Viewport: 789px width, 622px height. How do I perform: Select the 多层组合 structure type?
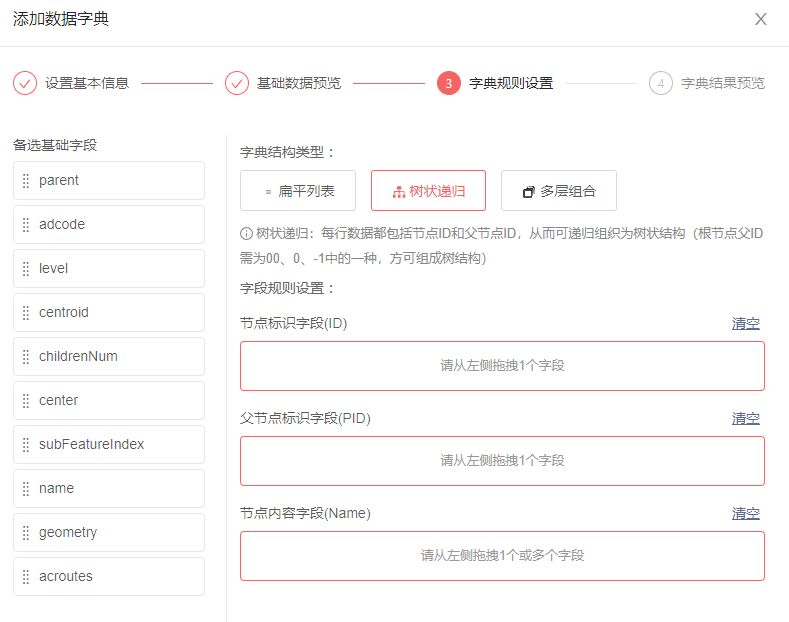tap(558, 191)
